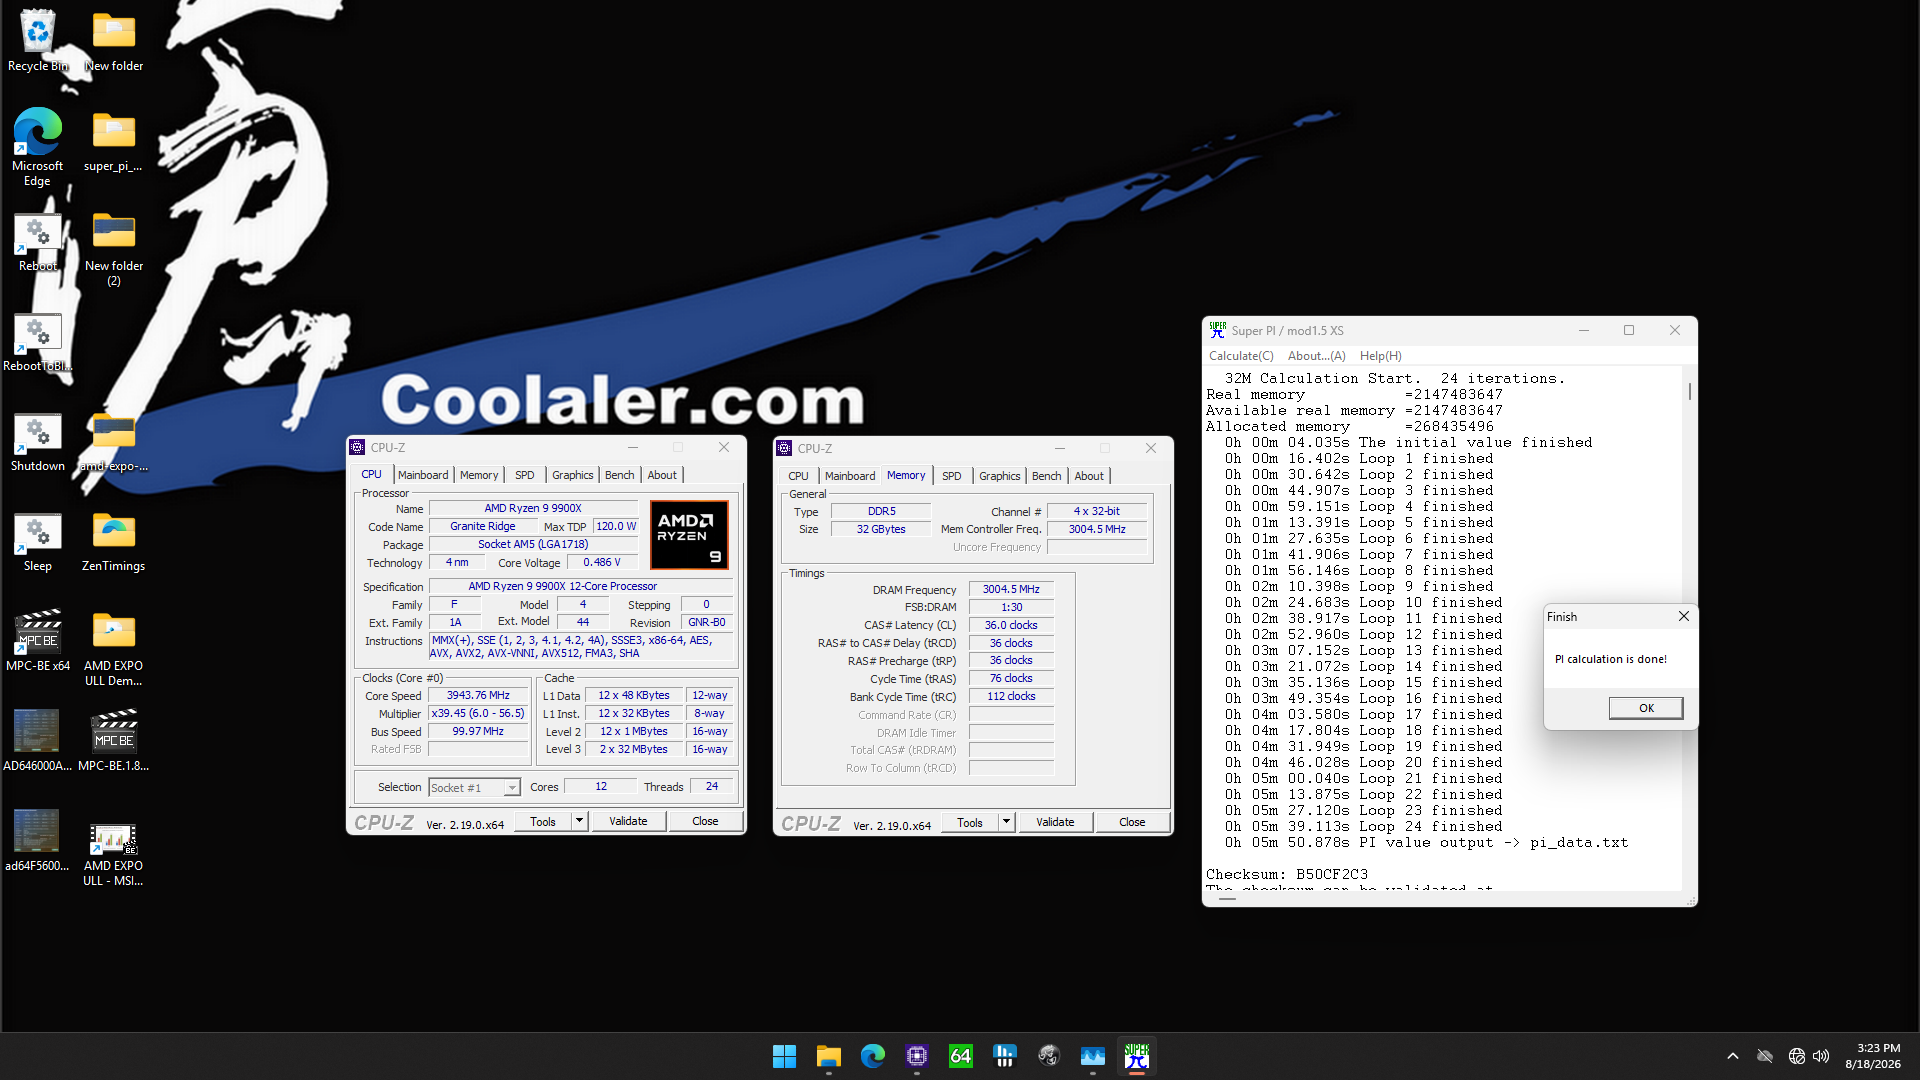Image resolution: width=1920 pixels, height=1080 pixels.
Task: Open the ad64F5600... image file
Action: coord(38,841)
